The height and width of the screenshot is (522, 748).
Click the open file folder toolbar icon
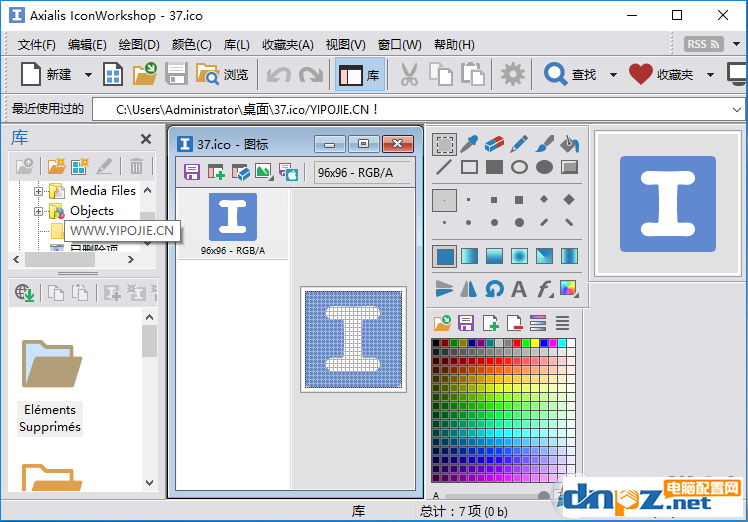pyautogui.click(x=145, y=74)
